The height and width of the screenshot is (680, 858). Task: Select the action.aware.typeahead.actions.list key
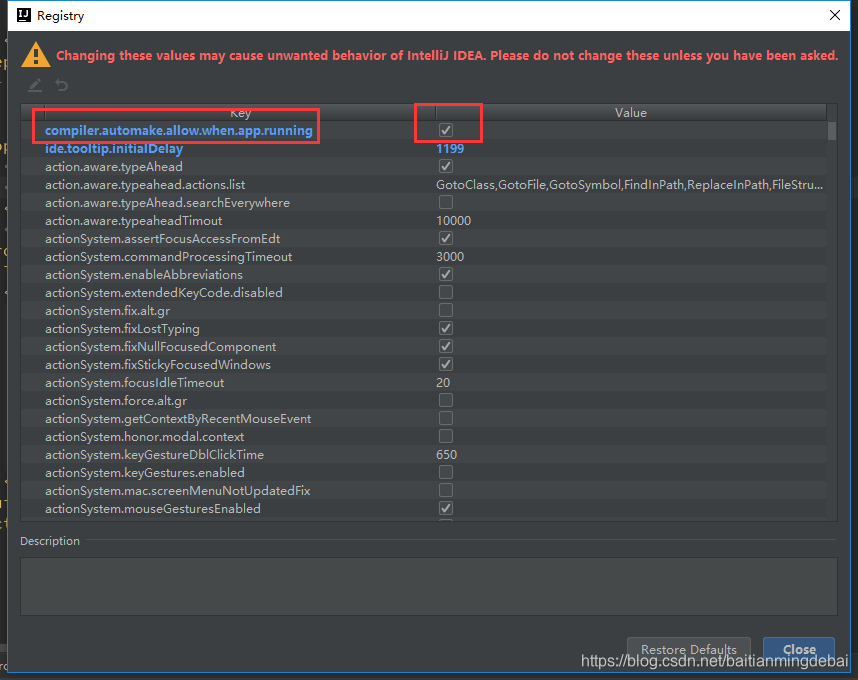click(145, 184)
